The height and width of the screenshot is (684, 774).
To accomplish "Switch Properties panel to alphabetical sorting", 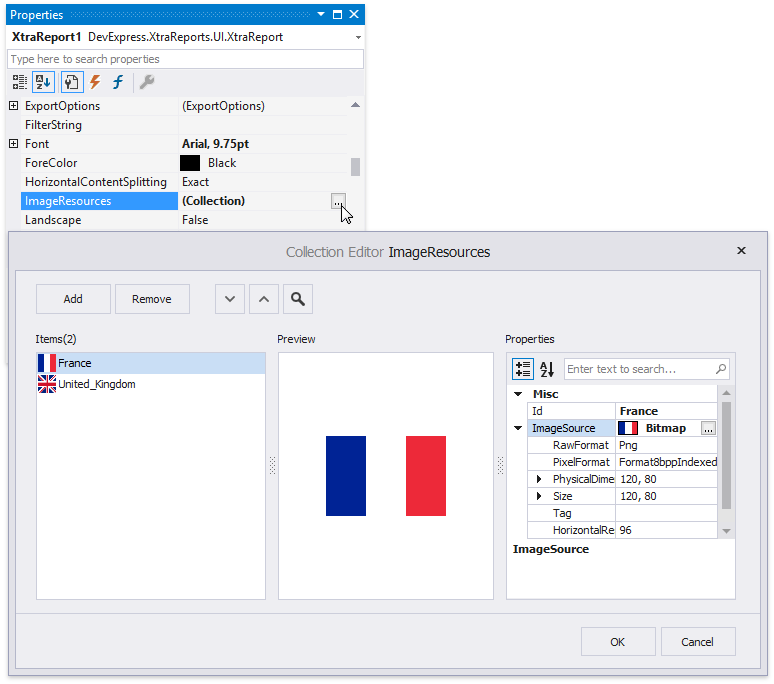I will [43, 82].
